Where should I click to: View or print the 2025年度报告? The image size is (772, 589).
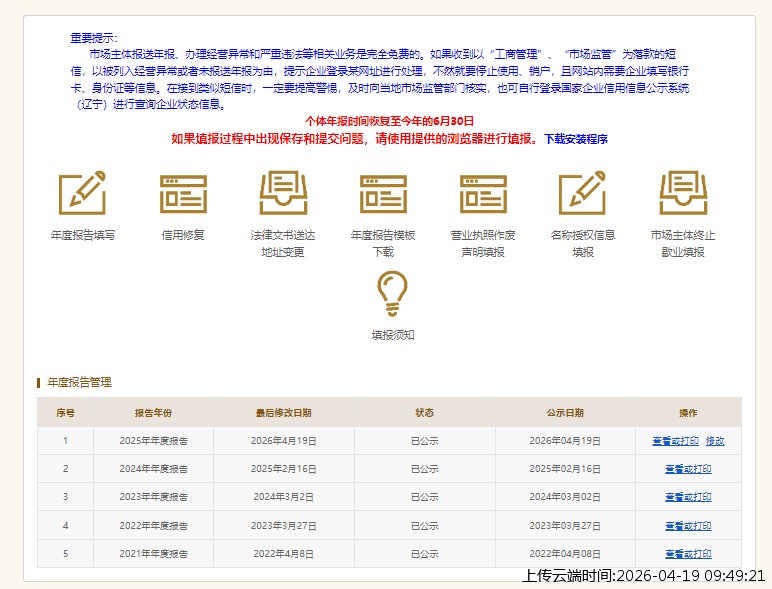click(675, 441)
